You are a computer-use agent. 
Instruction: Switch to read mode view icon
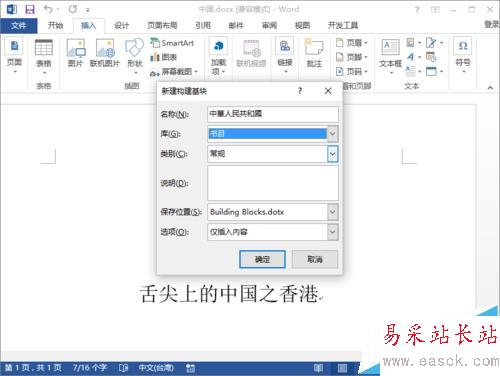318,368
